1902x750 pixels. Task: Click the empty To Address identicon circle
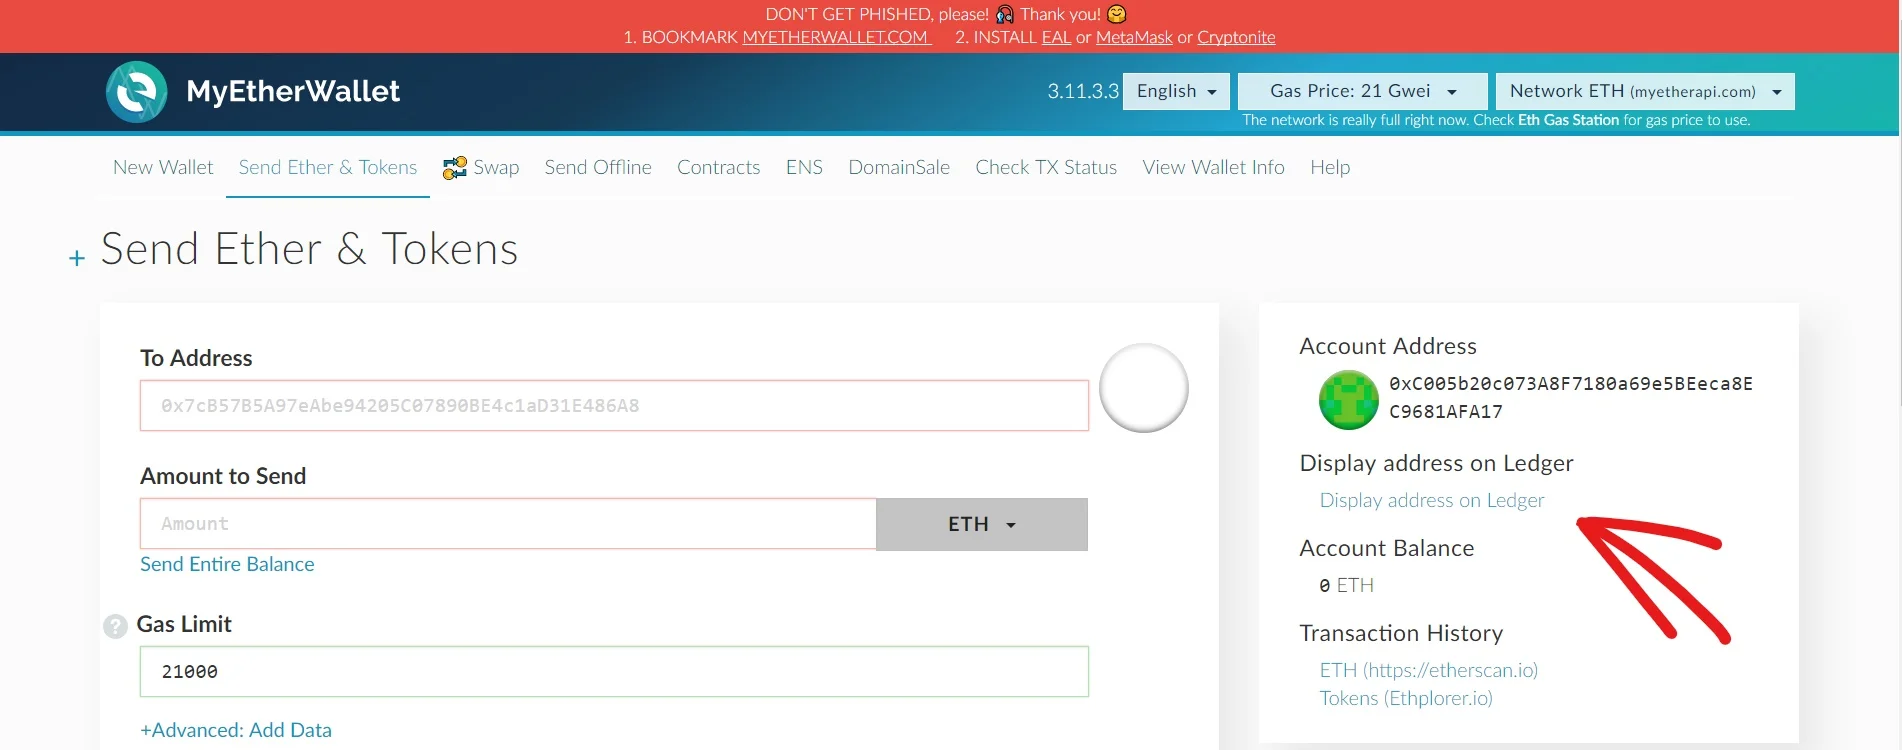1143,388
